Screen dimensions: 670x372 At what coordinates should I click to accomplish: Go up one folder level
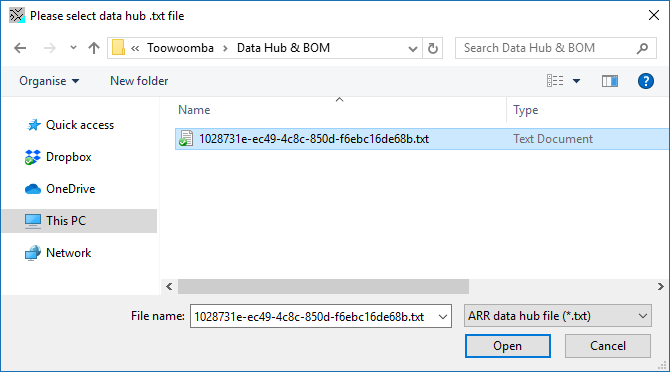(94, 48)
